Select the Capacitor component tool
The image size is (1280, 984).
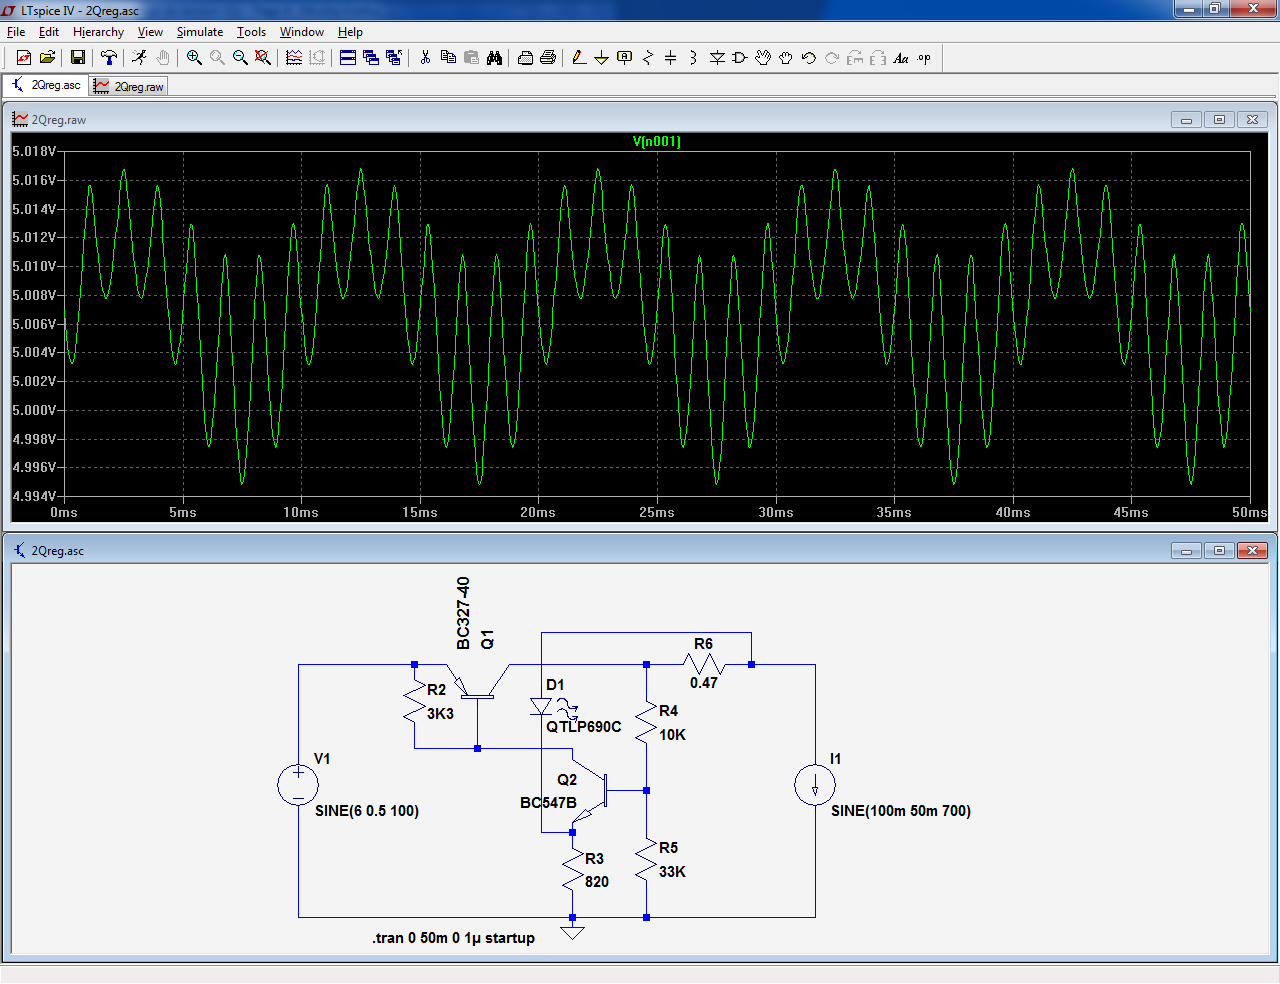(671, 58)
